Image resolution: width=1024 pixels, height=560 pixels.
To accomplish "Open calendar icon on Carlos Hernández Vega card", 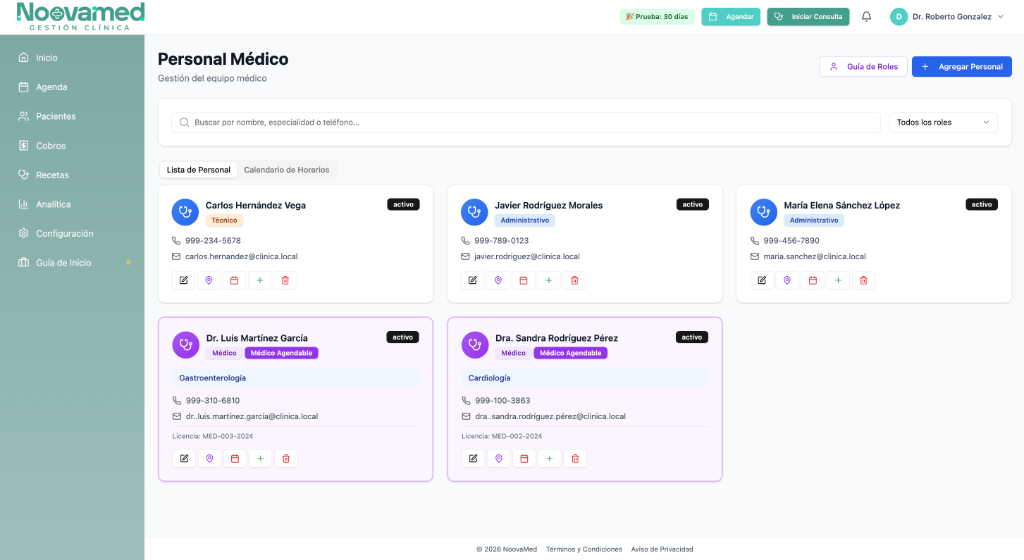I will 234,281.
